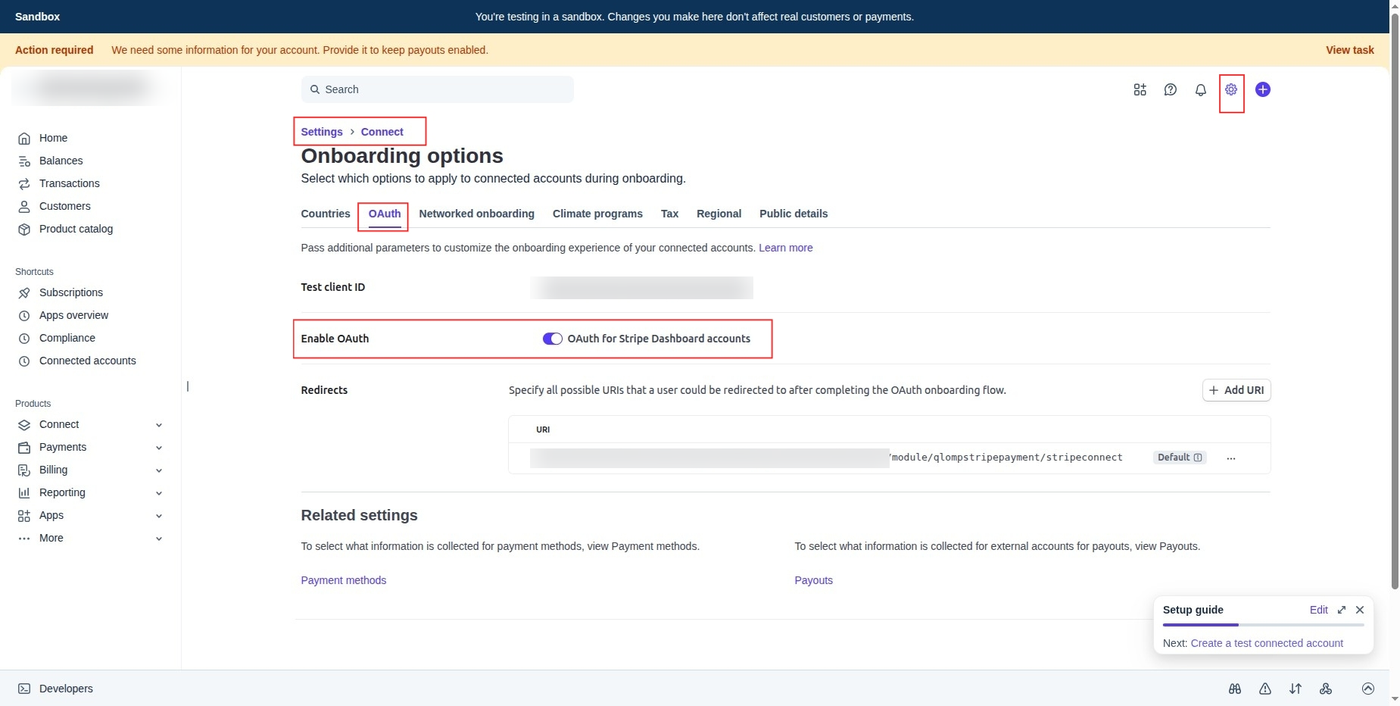
Task: Click View task in the banner
Action: tap(1350, 50)
